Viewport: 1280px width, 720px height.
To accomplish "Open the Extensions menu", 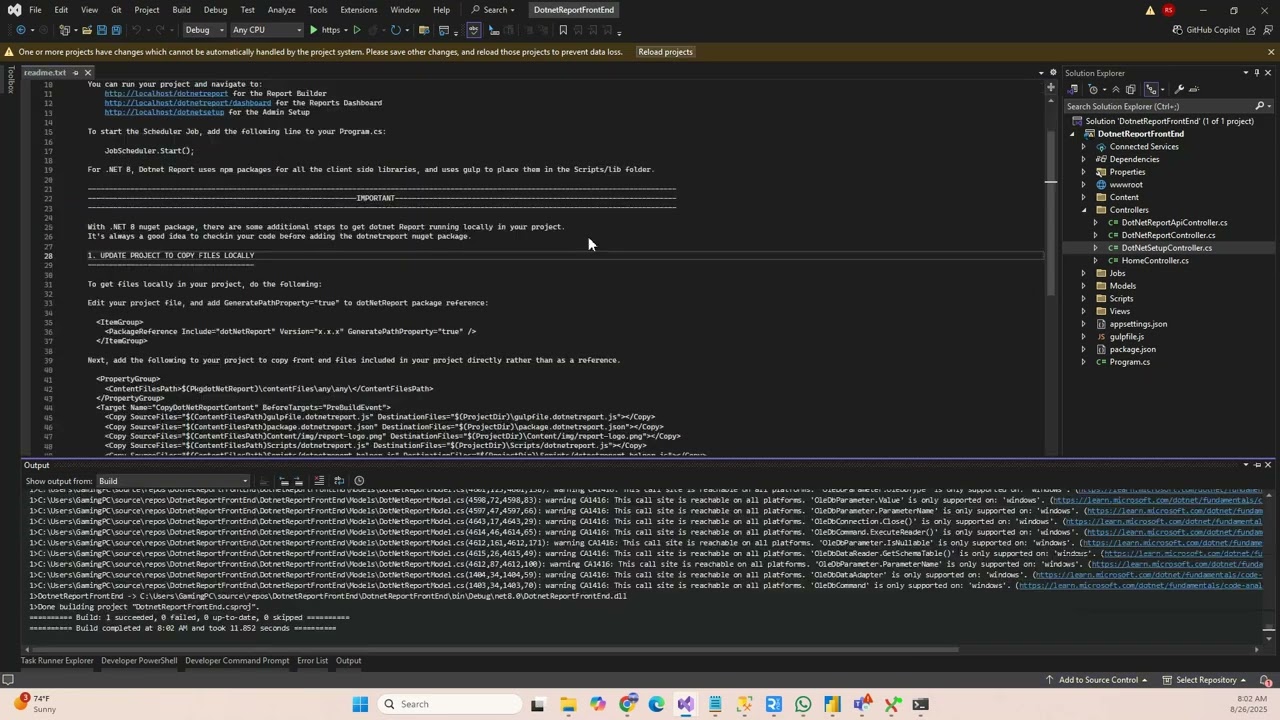I will click(358, 10).
